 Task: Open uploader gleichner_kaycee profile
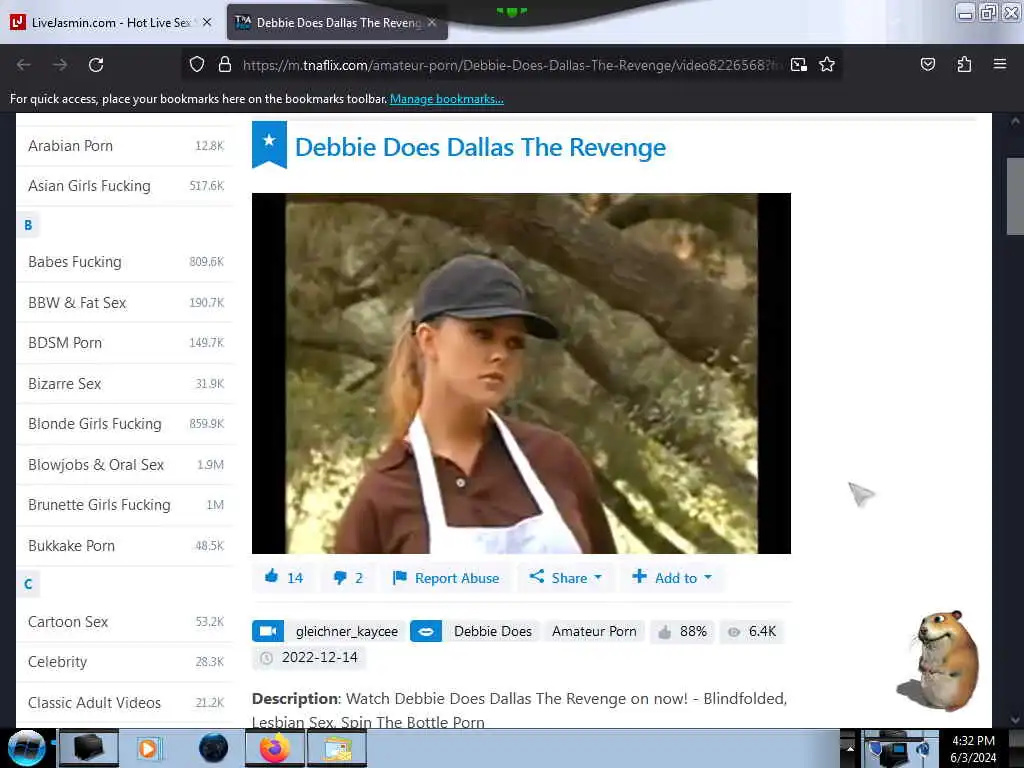click(347, 632)
